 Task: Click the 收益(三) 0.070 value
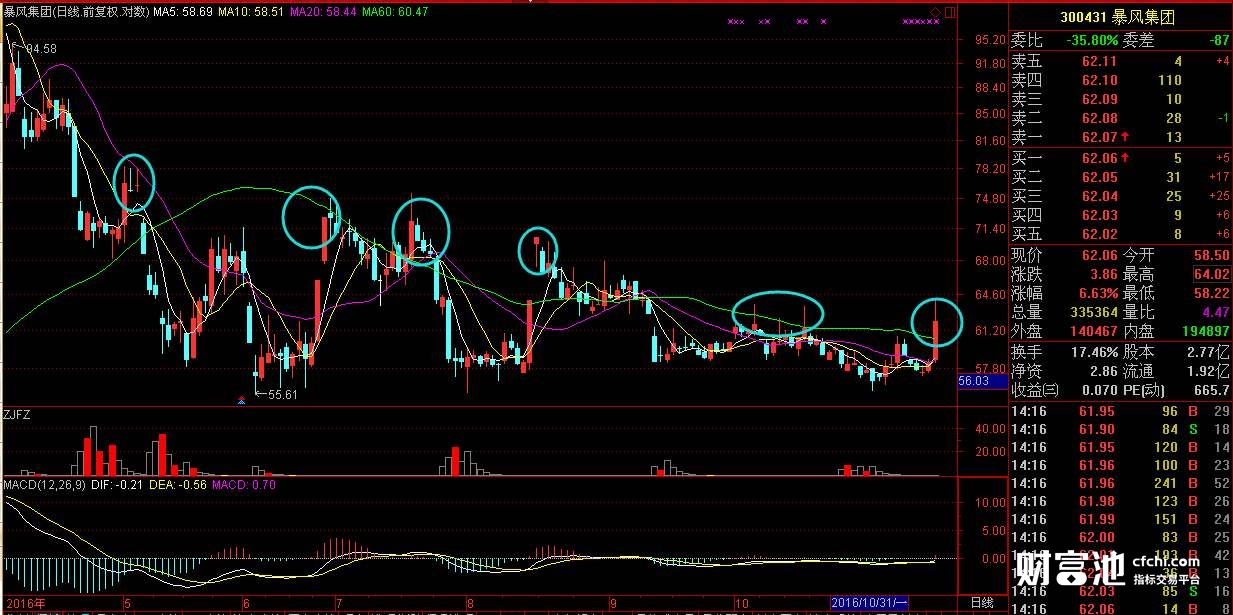point(1099,390)
